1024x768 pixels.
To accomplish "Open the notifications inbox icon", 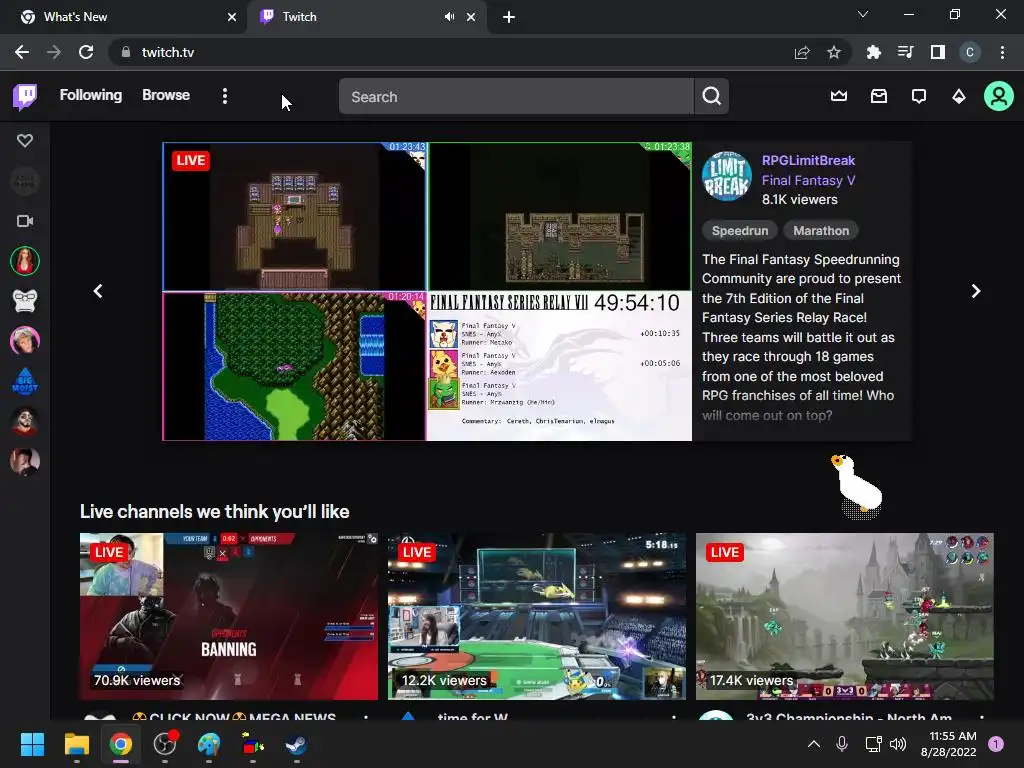I will (x=879, y=97).
